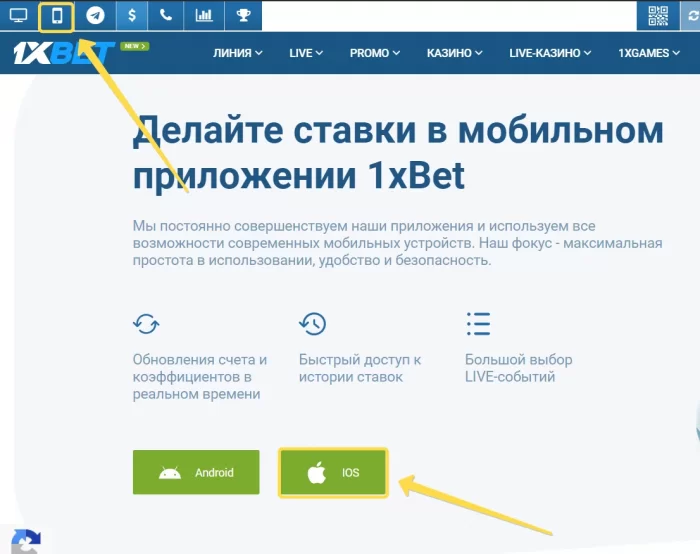Click the text Быстрый доступ к истории ставок
This screenshot has height=554, width=700.
pos(360,368)
